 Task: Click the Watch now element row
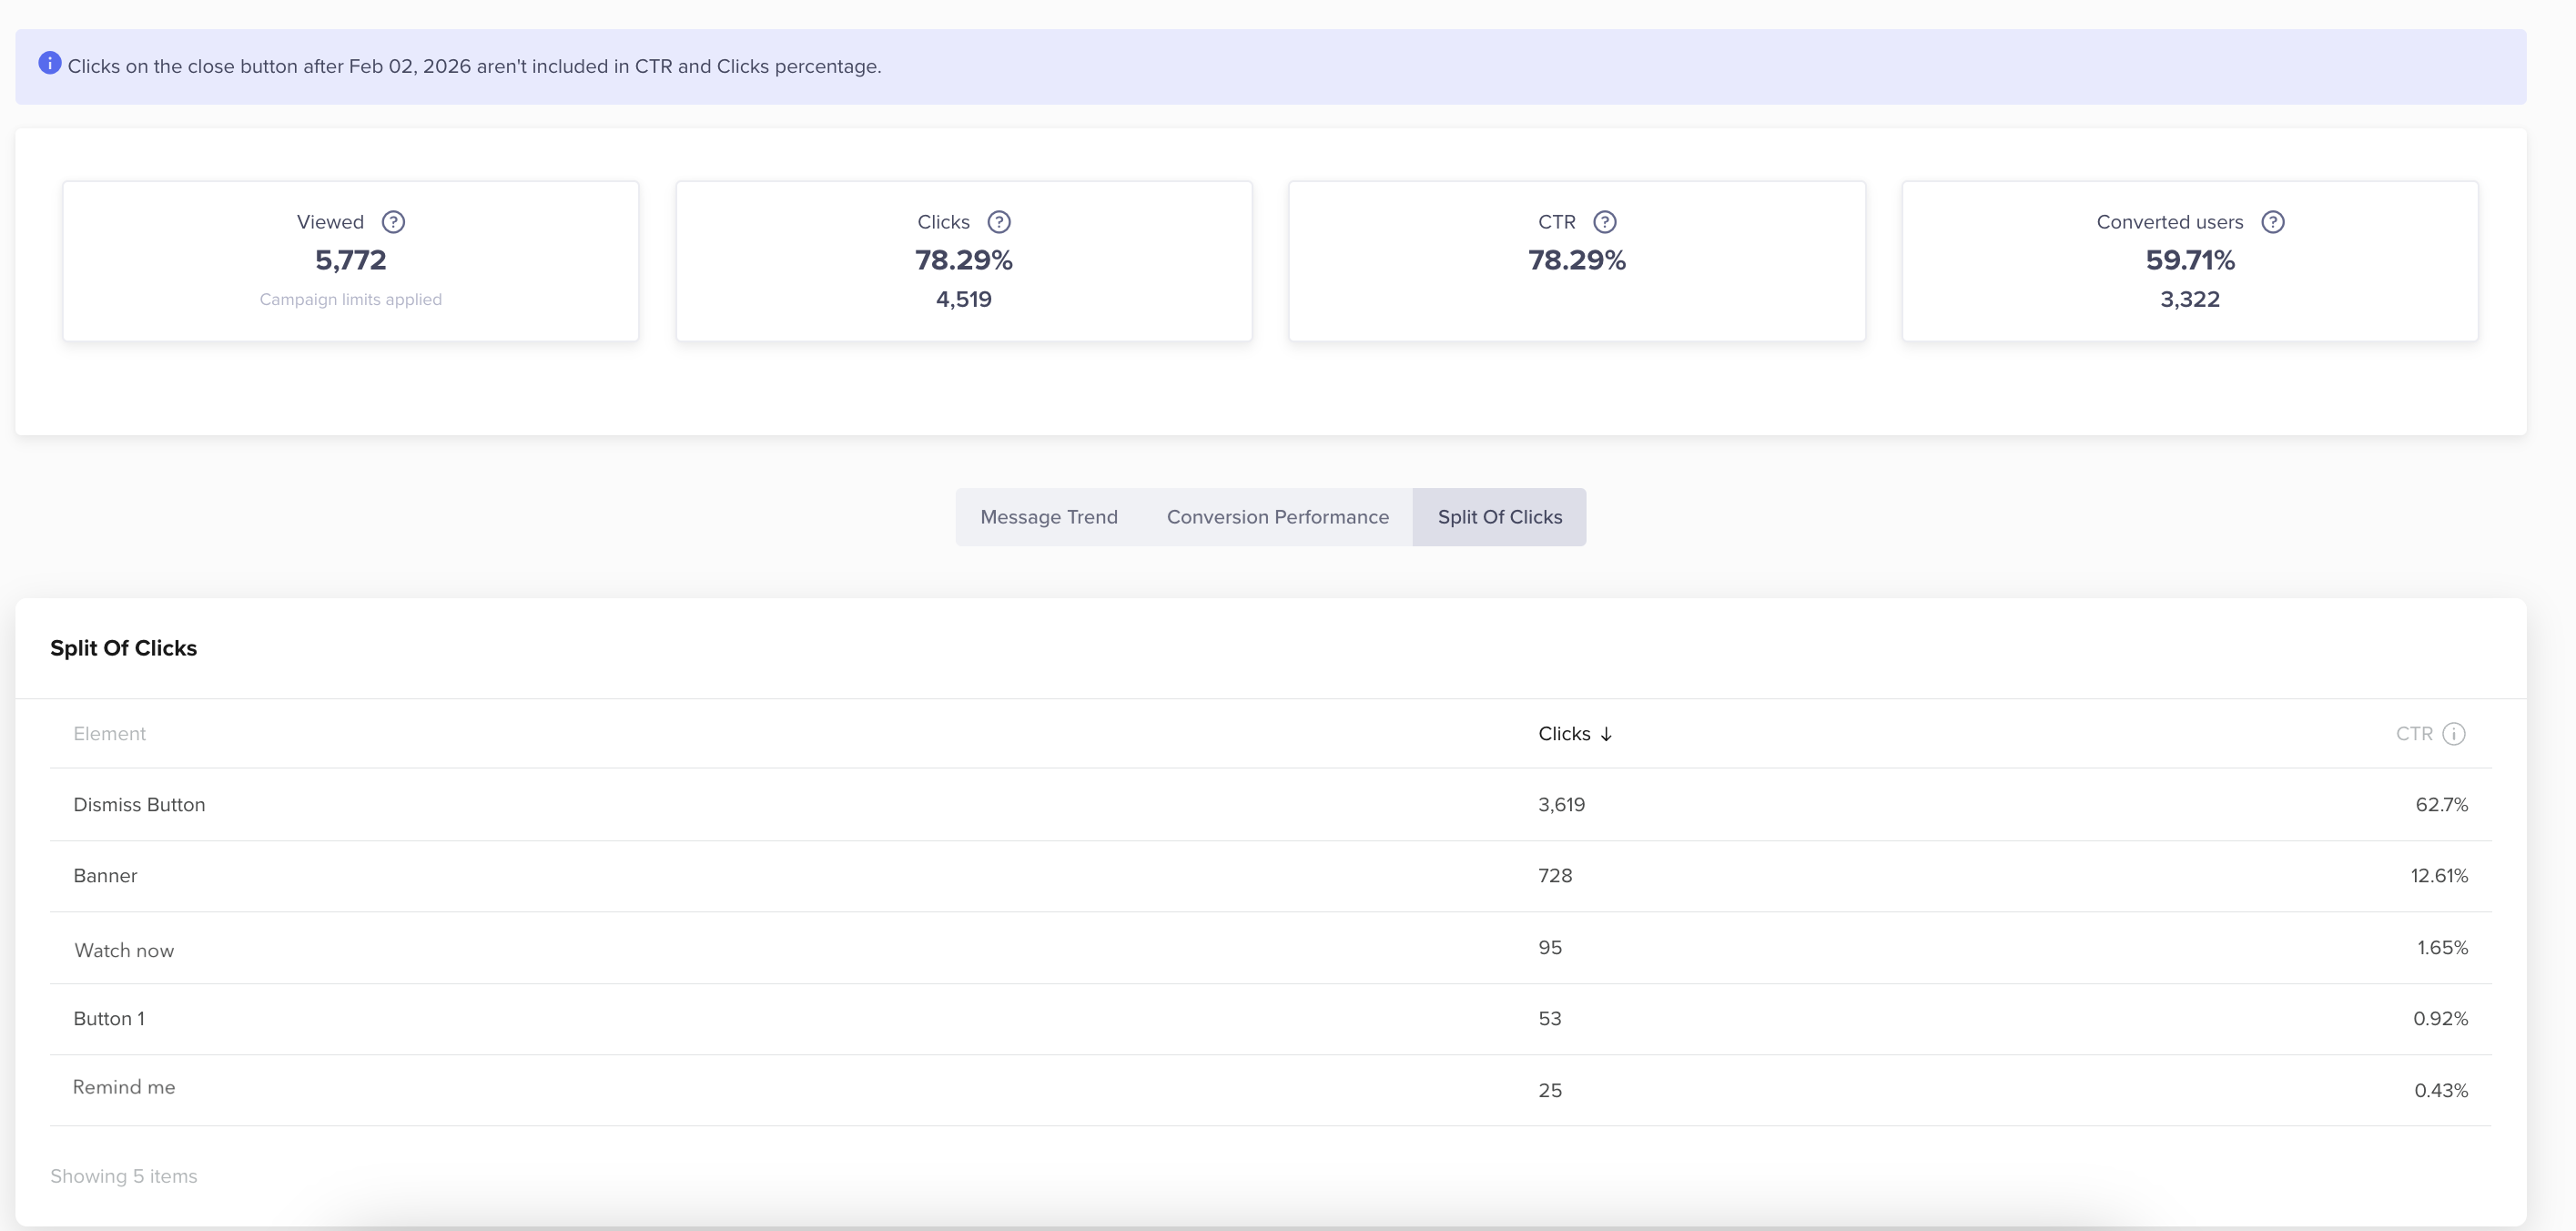124,950
